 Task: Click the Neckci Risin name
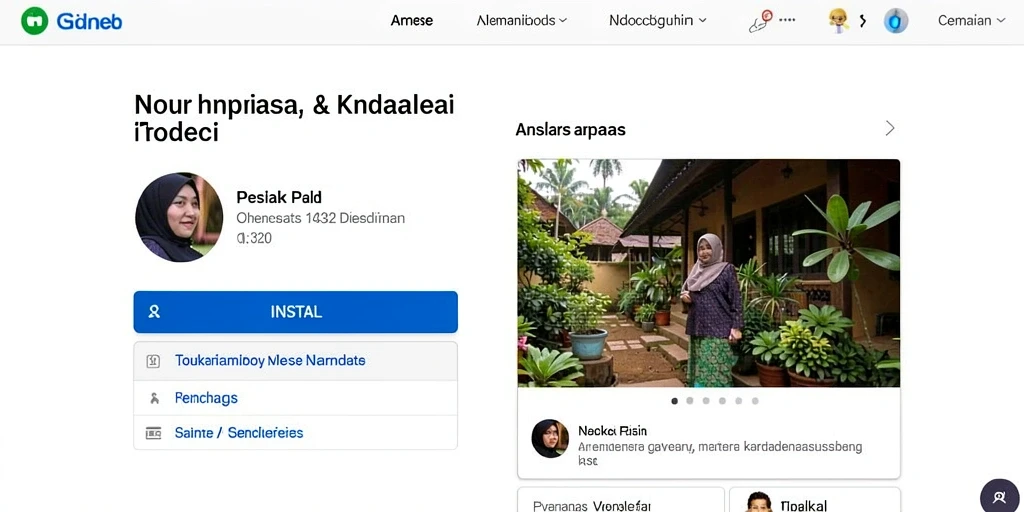613,431
